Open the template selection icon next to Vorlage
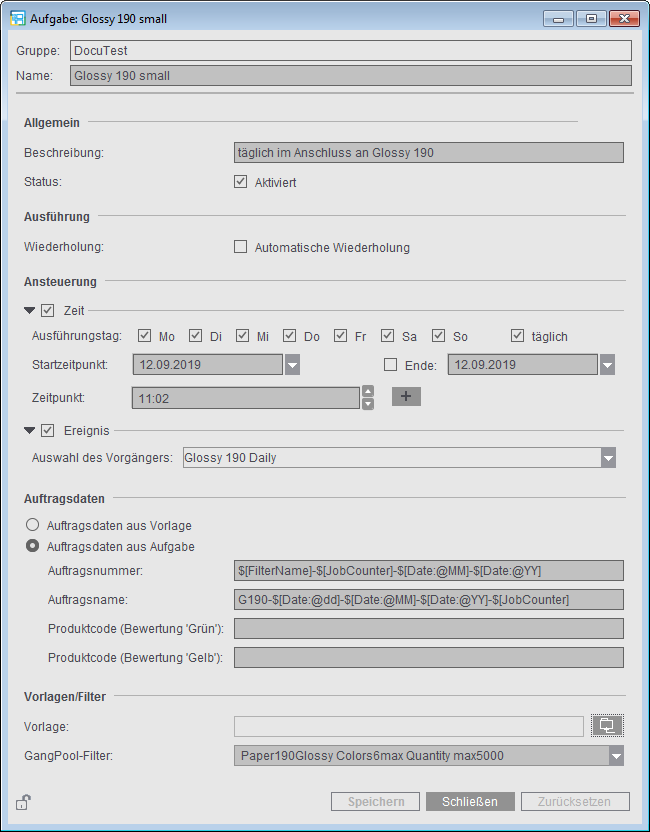 coord(607,725)
